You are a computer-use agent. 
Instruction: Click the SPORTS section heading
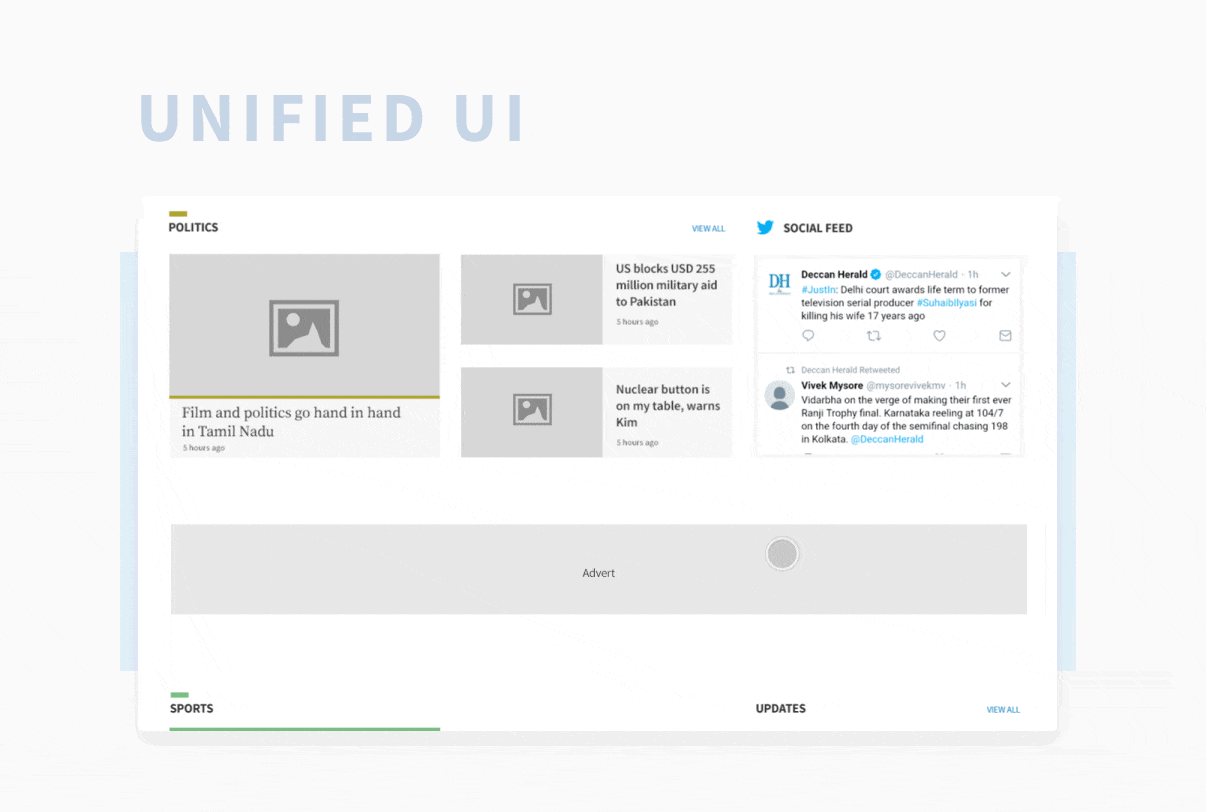pos(191,708)
